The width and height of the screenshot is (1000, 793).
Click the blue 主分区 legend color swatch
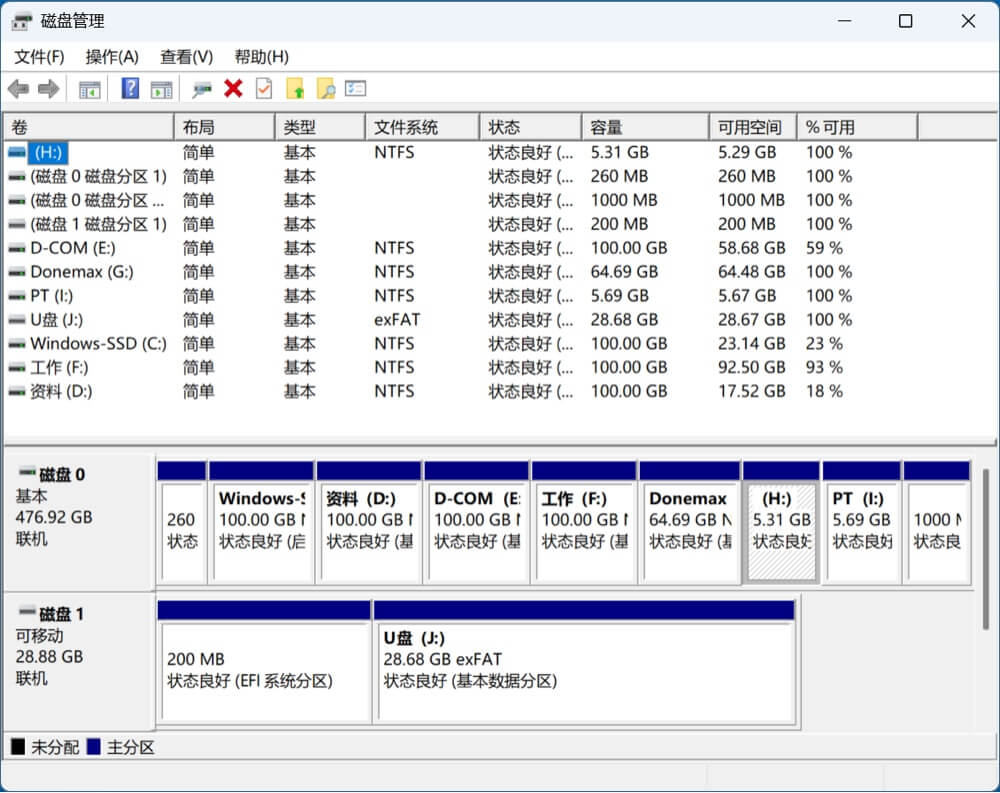tap(94, 747)
